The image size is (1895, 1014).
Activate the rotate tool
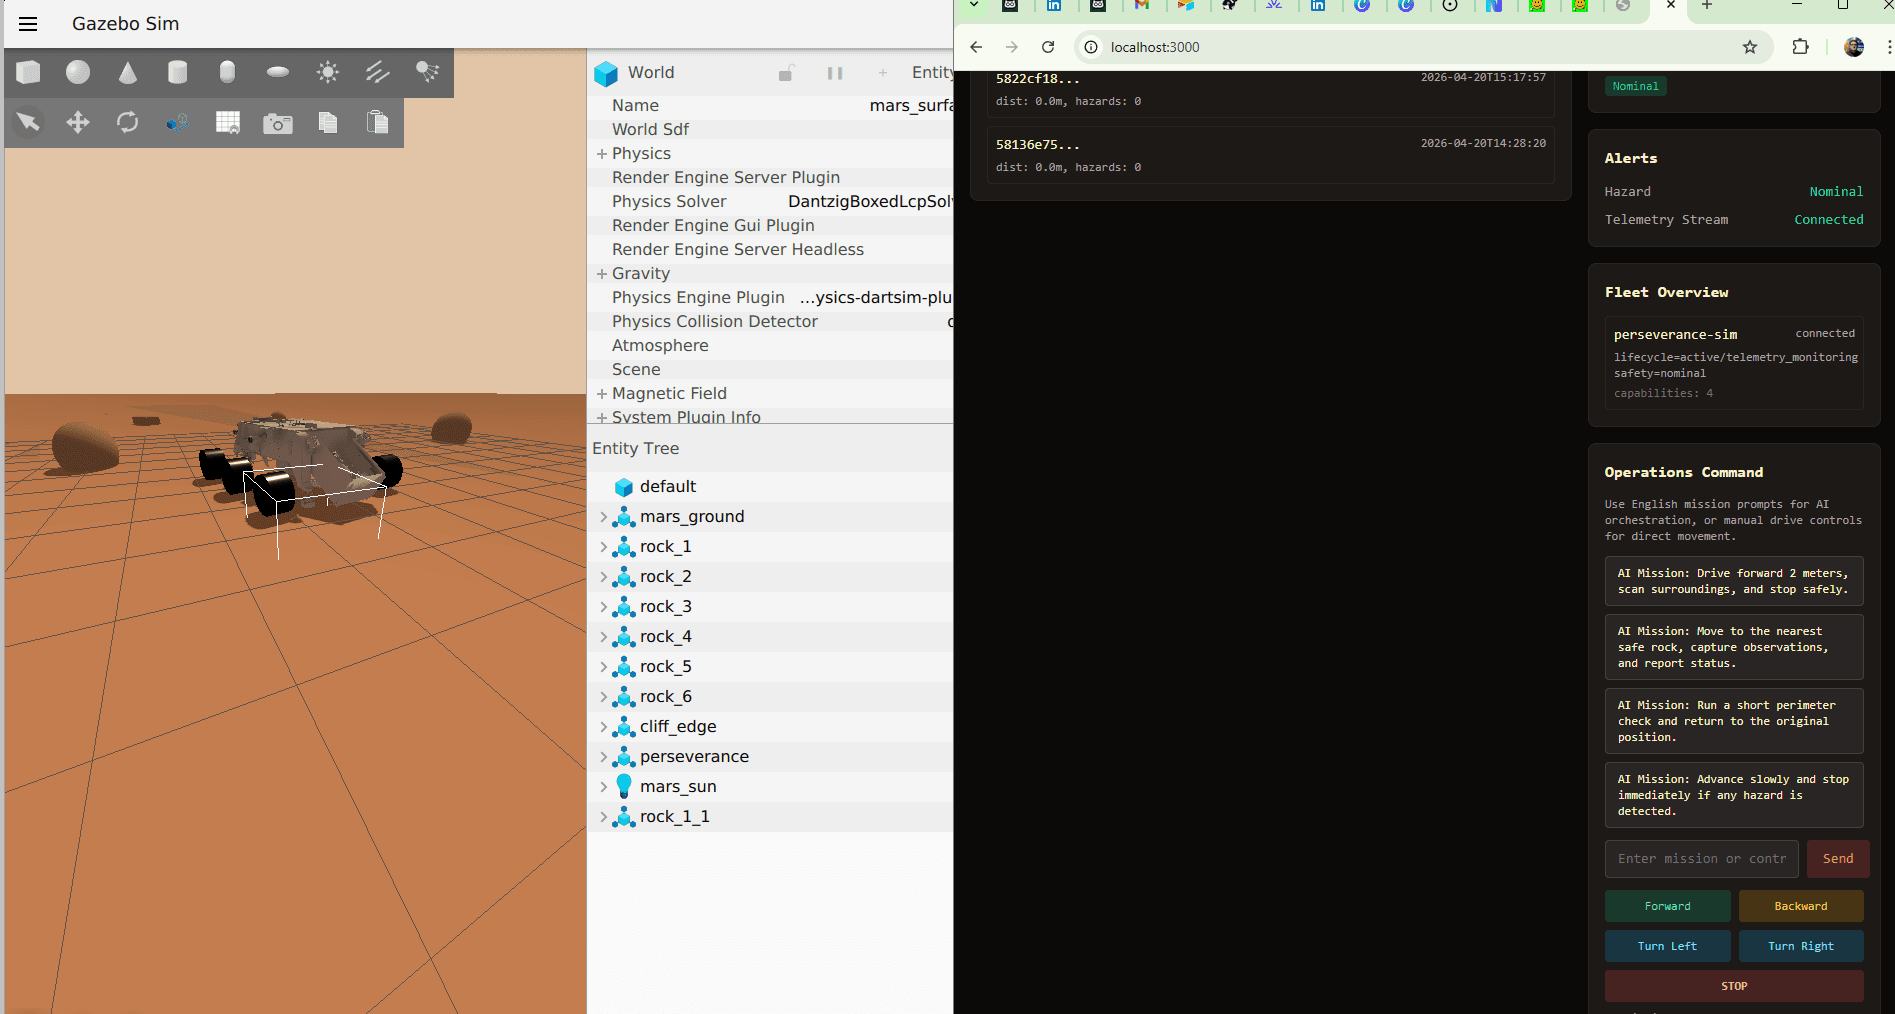tap(128, 122)
